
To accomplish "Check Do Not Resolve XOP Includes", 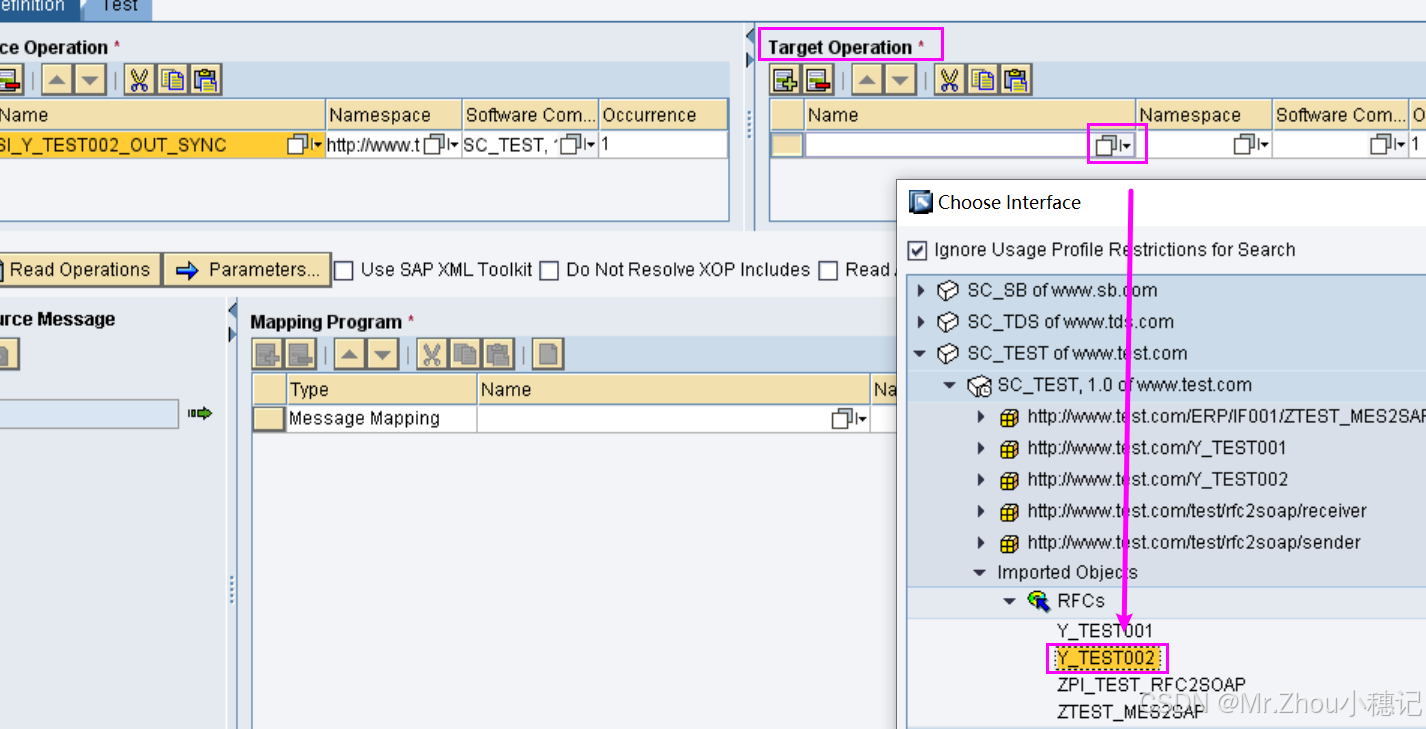I will tap(549, 269).
